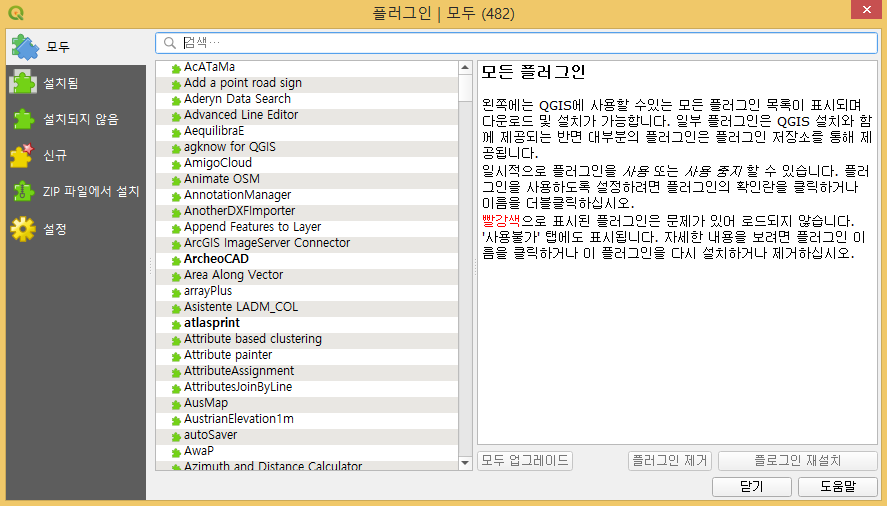Click the plugin icon beside arrayPlus
Image resolution: width=887 pixels, height=506 pixels.
point(176,293)
